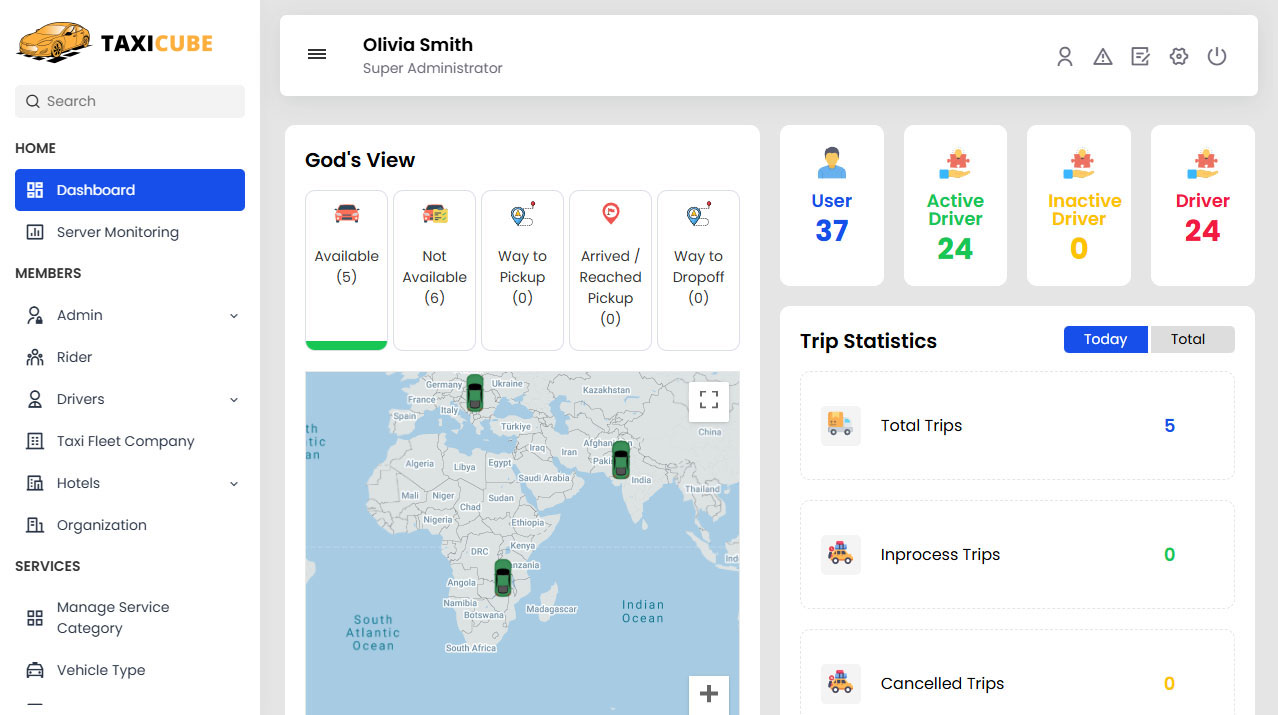
Task: Switch Trip Statistics to Today
Action: click(x=1106, y=340)
